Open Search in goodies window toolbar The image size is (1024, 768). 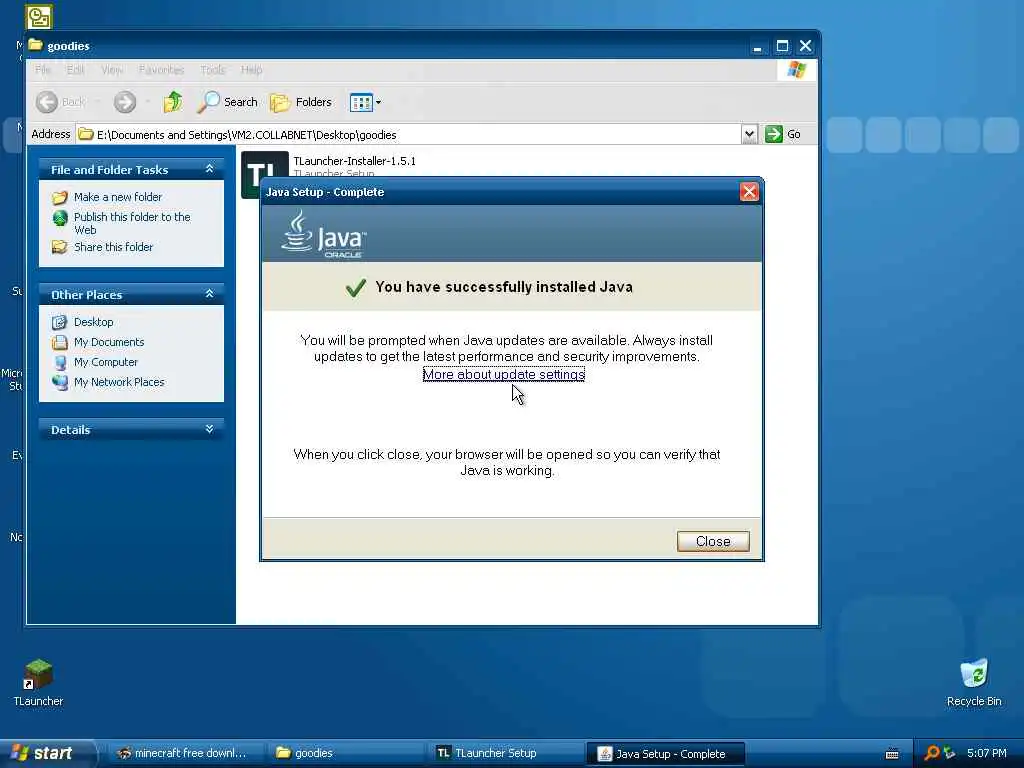tap(228, 102)
